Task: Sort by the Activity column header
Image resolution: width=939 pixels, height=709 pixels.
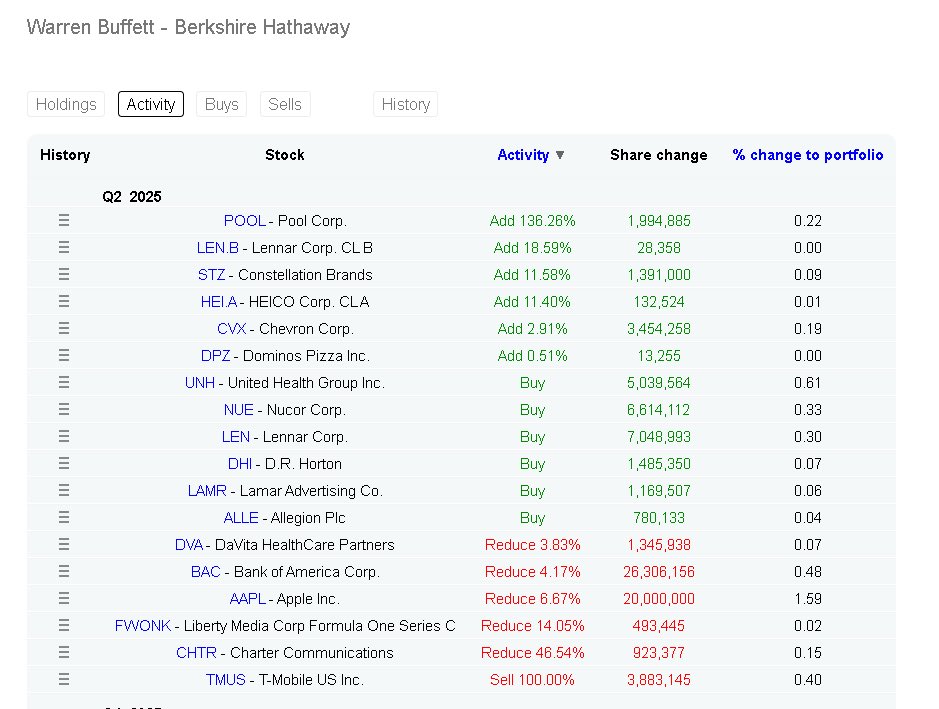Action: [x=524, y=155]
